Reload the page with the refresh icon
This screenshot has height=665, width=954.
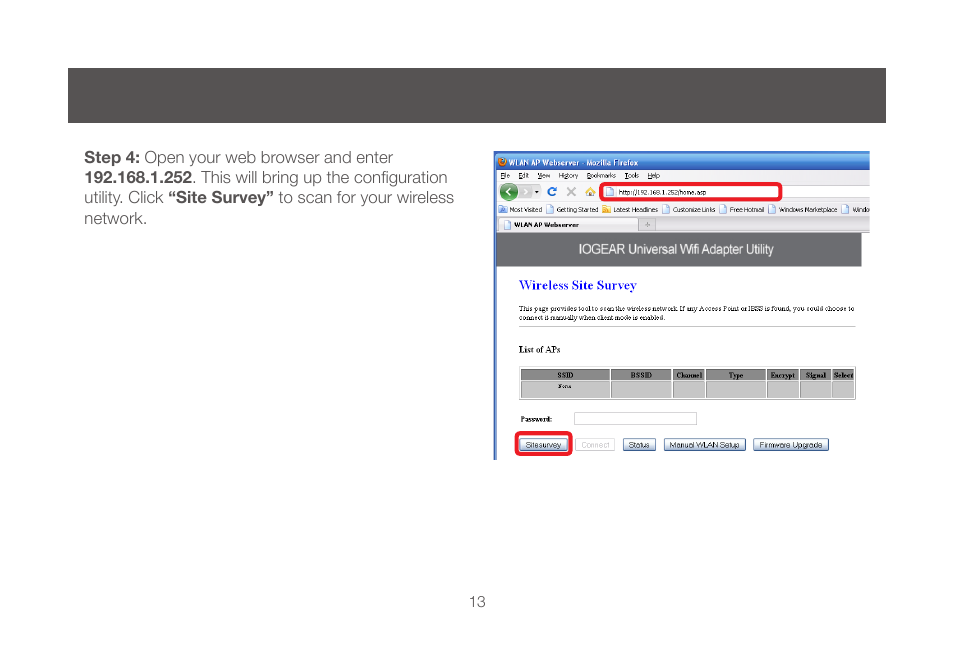coord(552,192)
